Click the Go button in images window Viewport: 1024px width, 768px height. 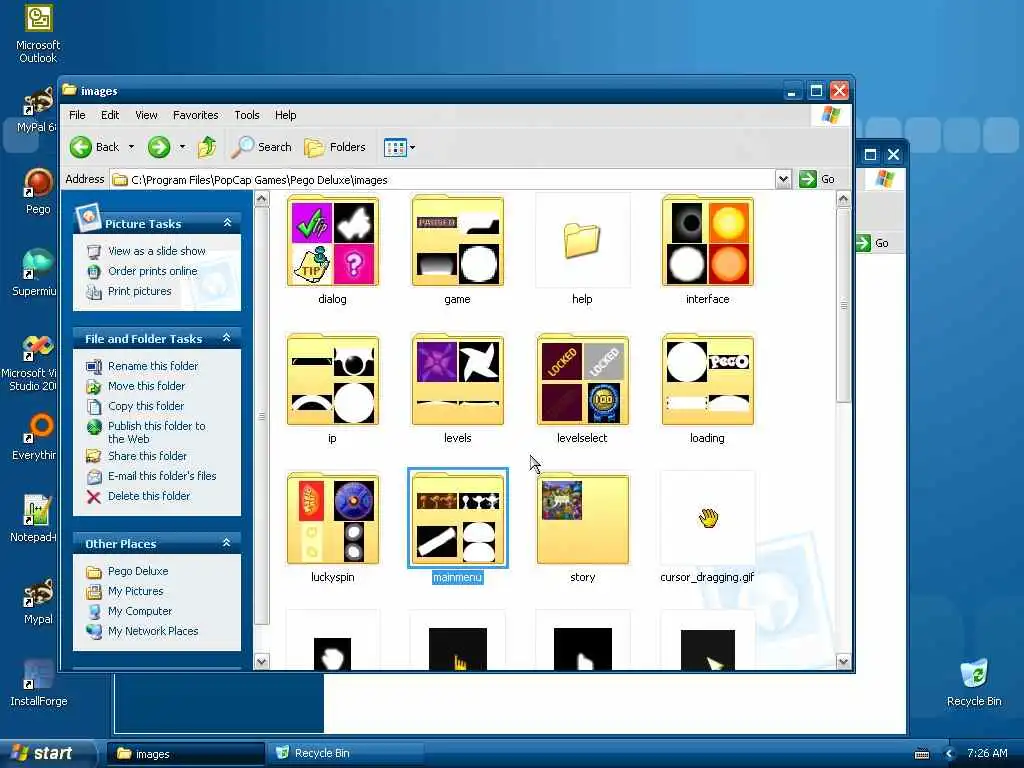point(818,179)
